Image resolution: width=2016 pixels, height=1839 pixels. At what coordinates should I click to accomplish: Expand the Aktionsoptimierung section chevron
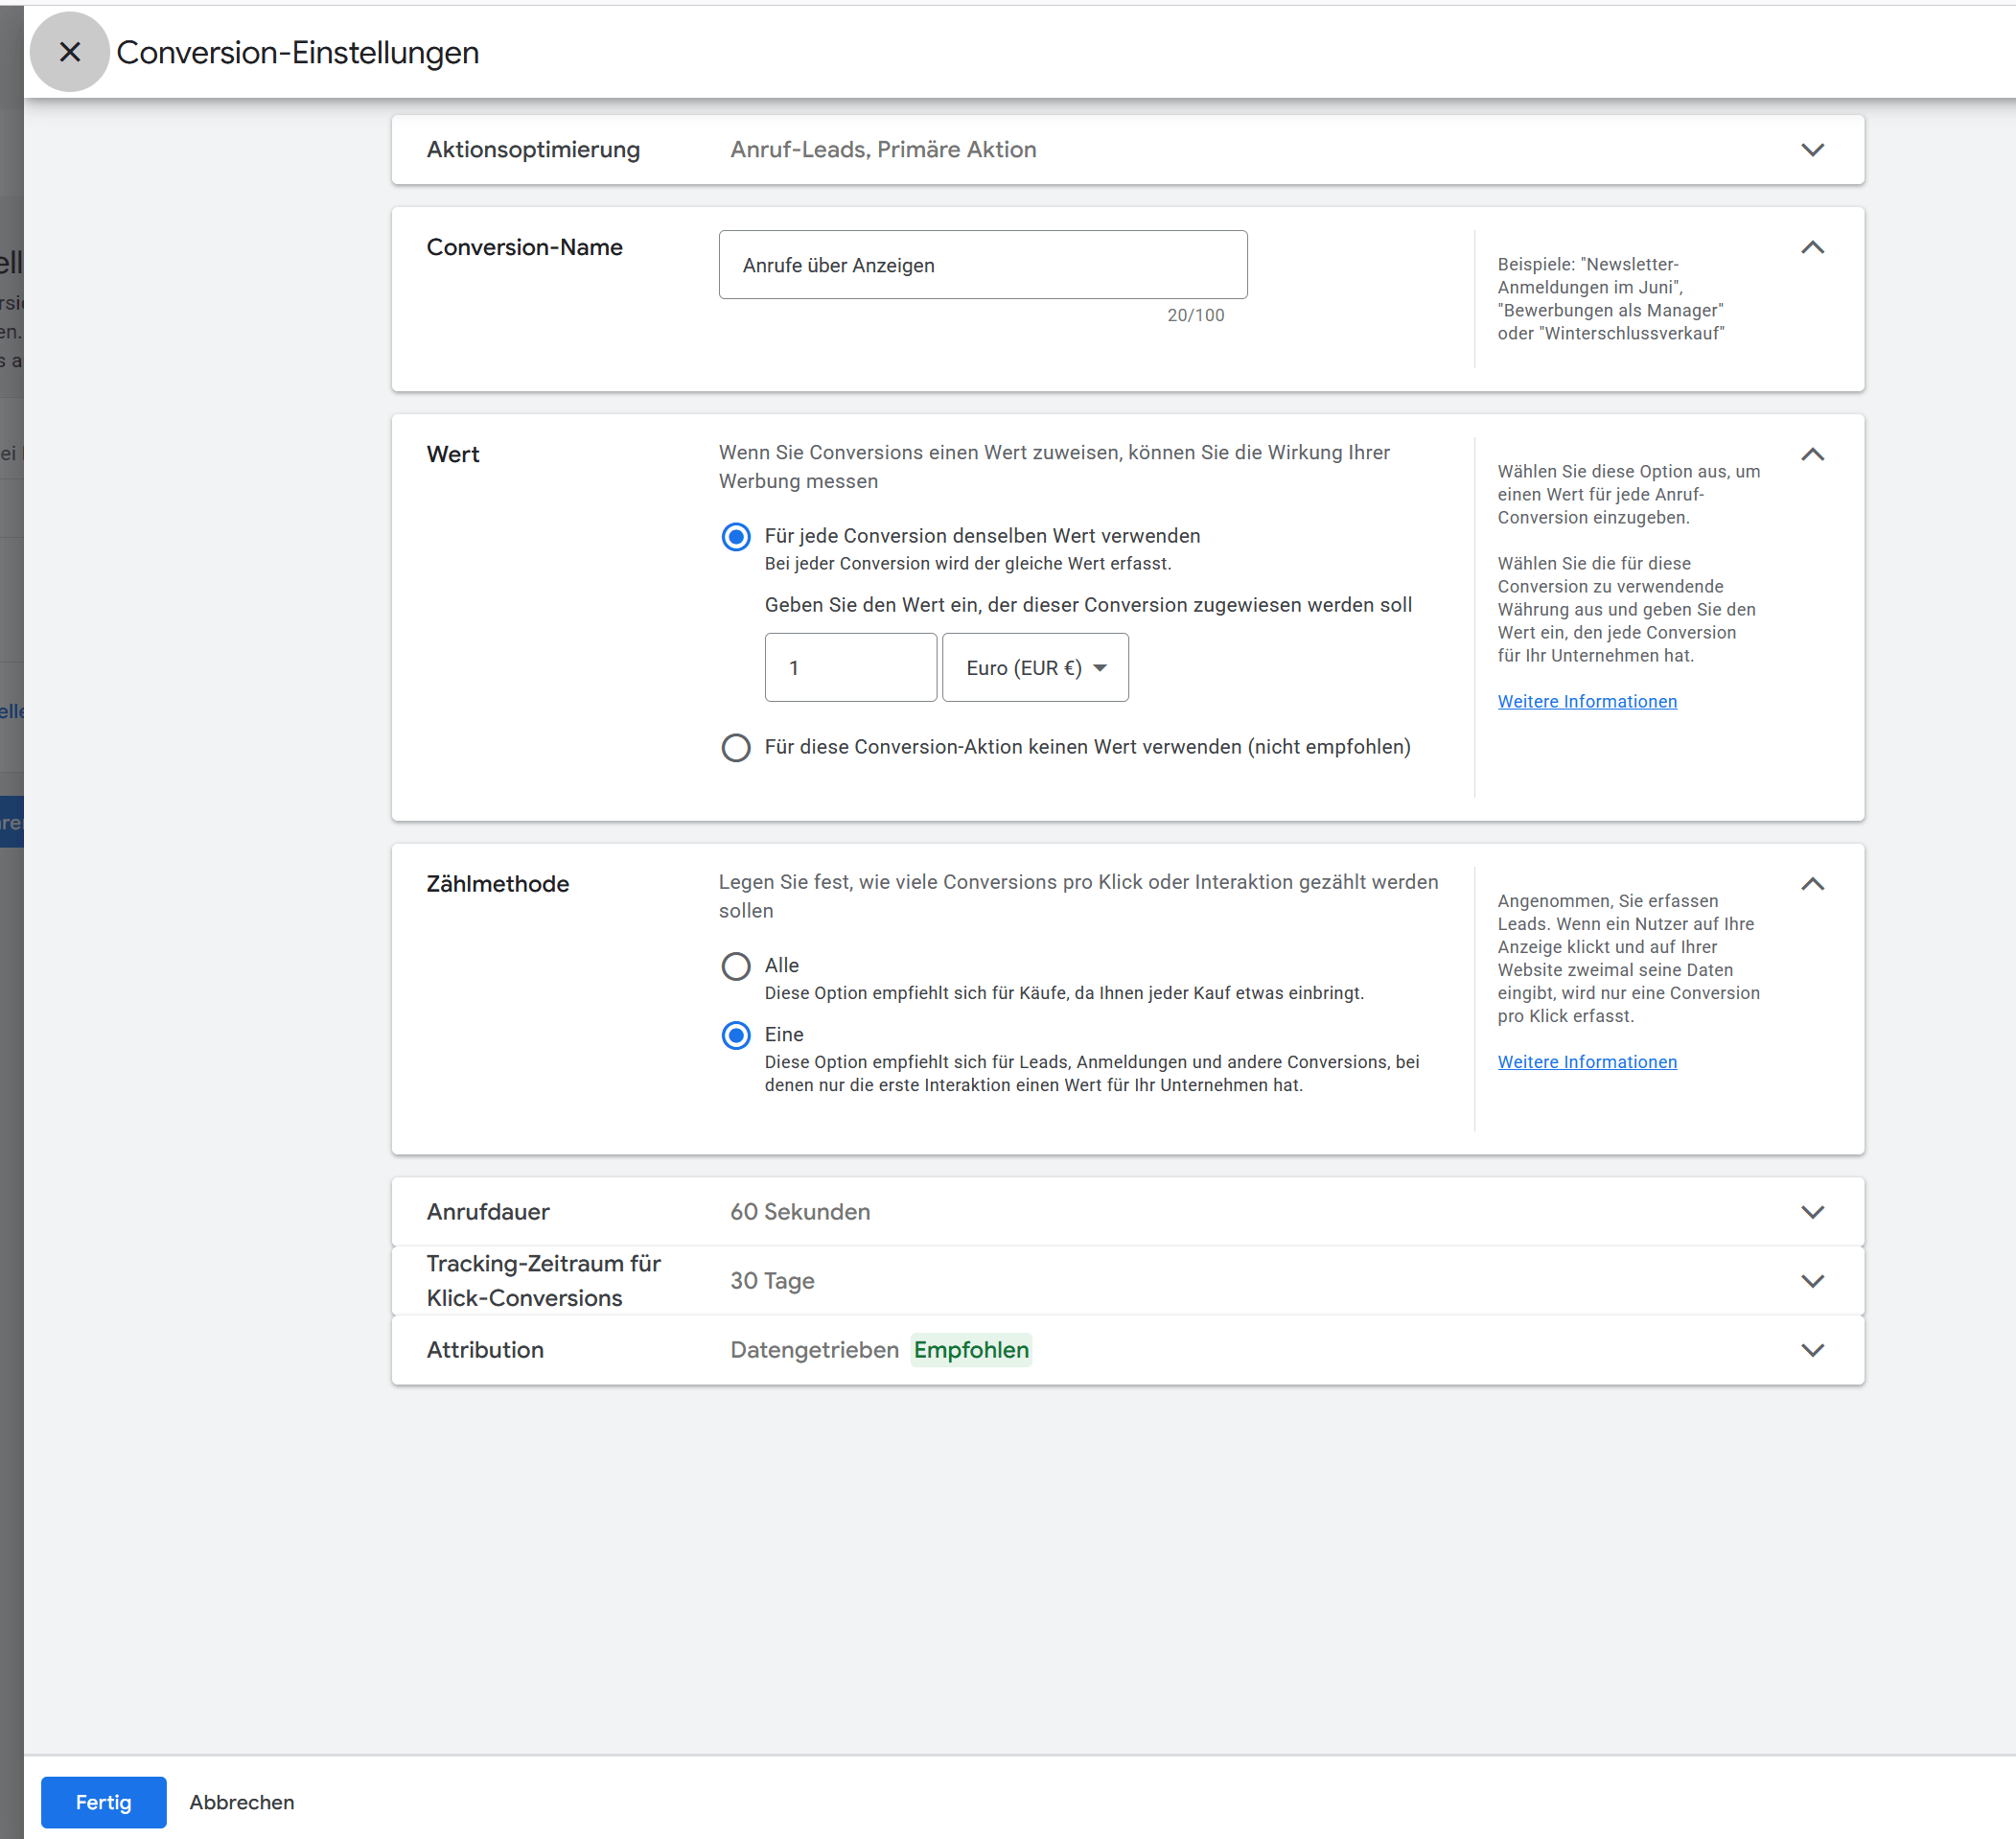point(1812,150)
